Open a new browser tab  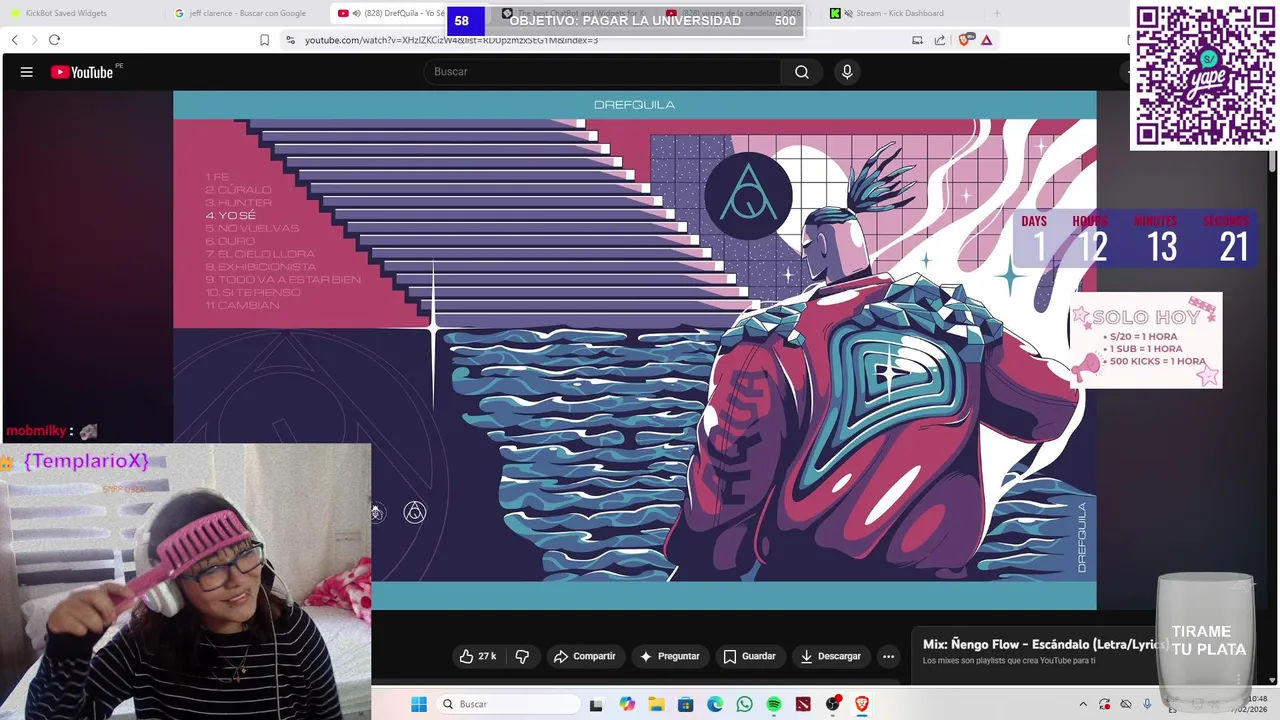tap(996, 13)
